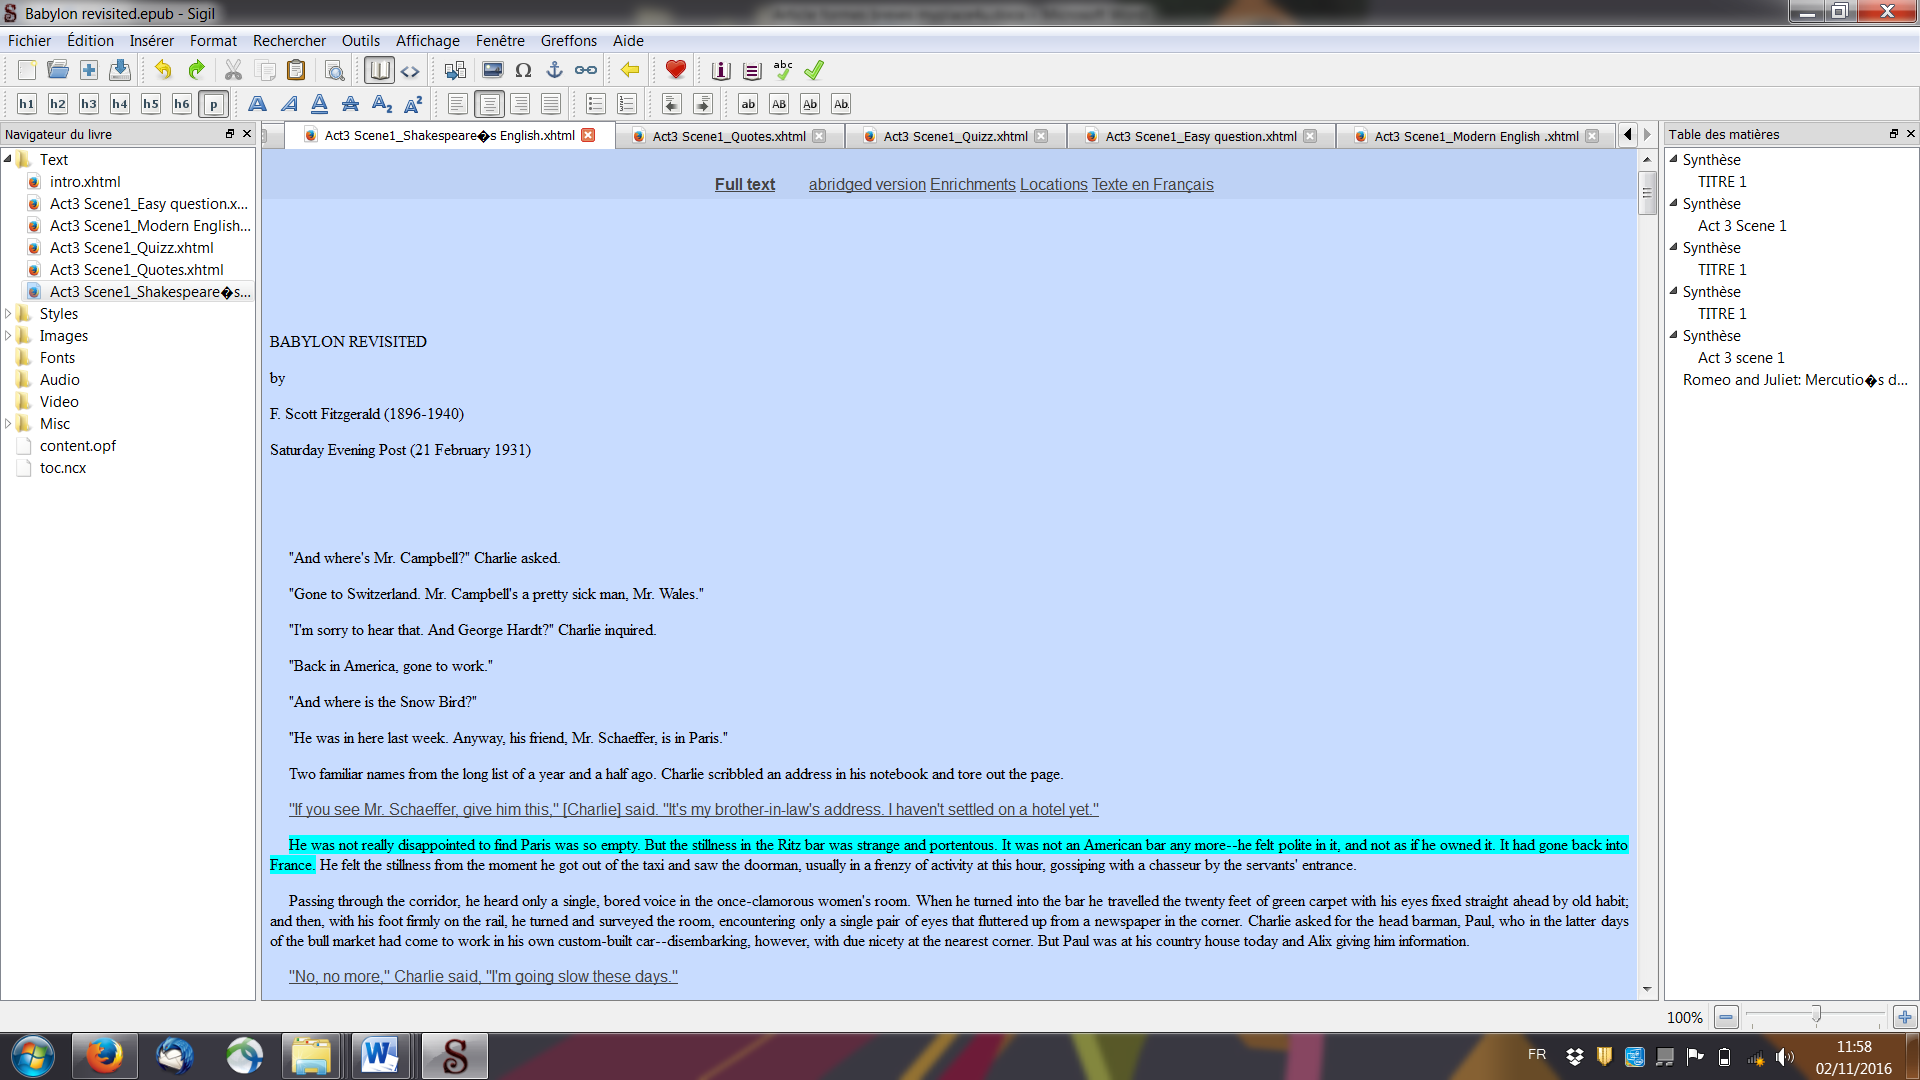Click the strikethrough text formatting icon
The width and height of the screenshot is (1920, 1080).
(350, 104)
